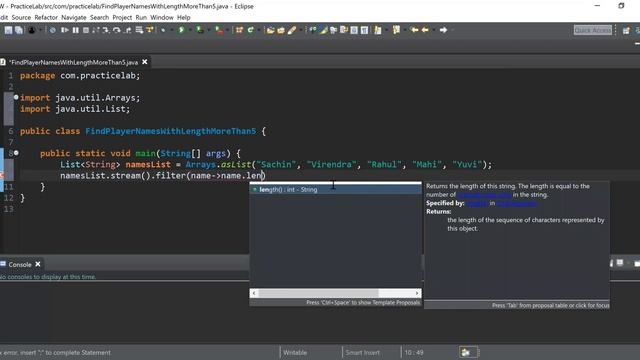Click the green Run button icon
The width and height of the screenshot is (640, 360).
pos(181,30)
